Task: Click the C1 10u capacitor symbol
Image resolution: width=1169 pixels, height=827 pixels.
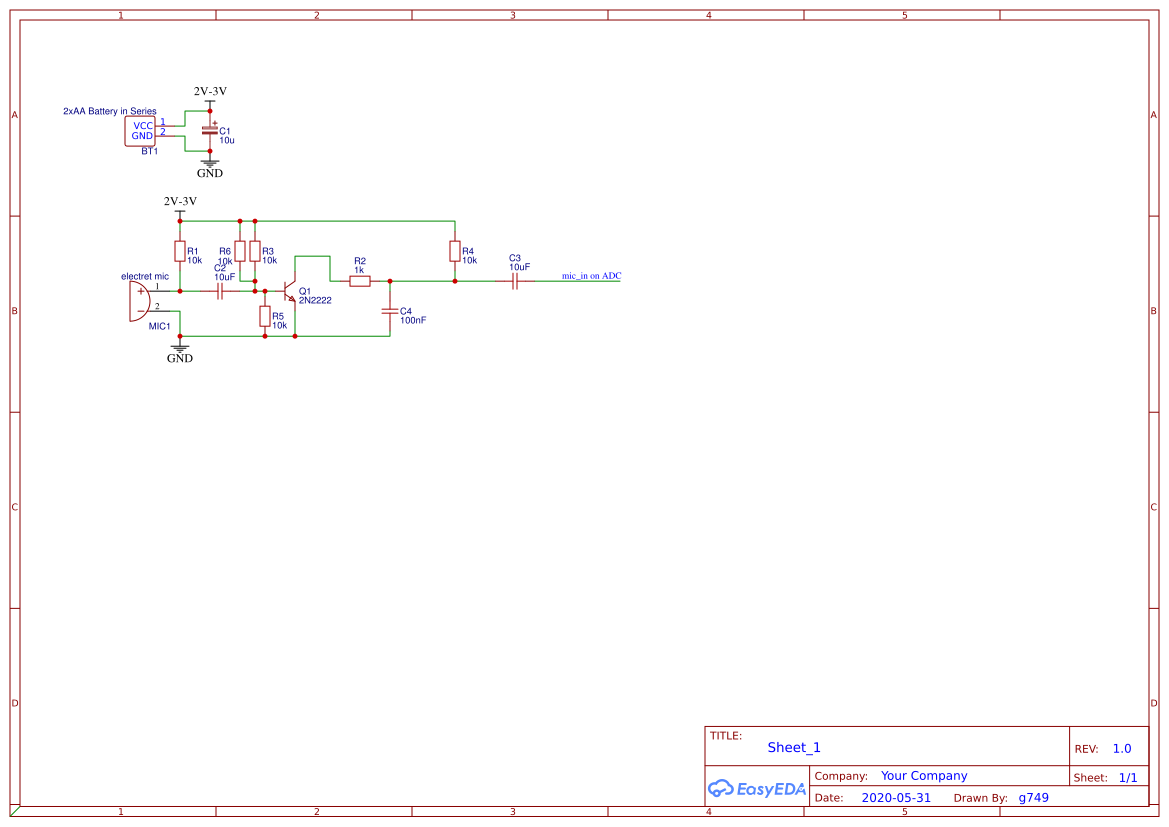Action: [x=210, y=131]
